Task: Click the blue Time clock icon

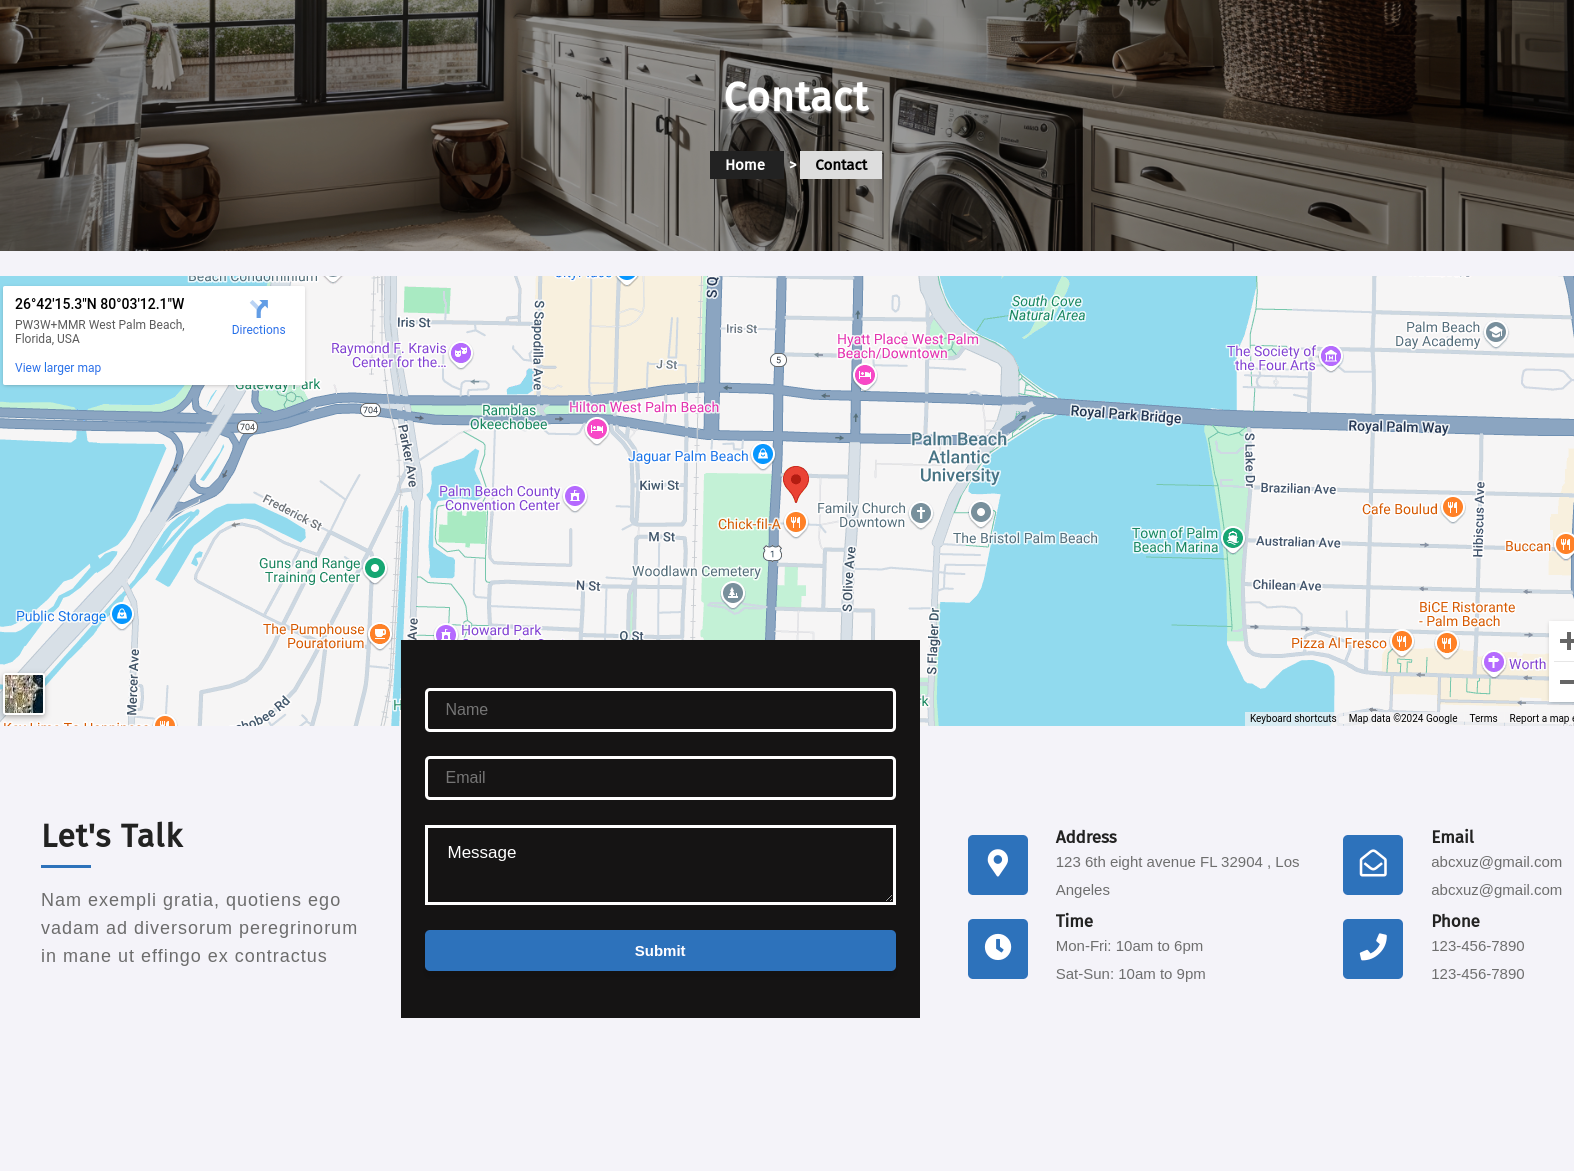Action: click(x=998, y=949)
